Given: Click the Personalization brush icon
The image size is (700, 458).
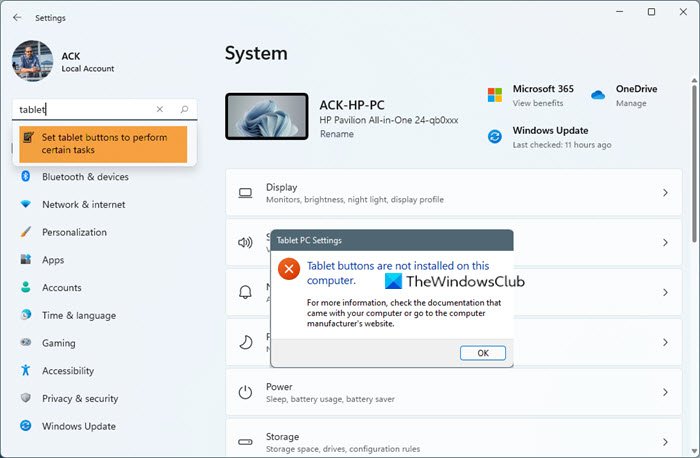Looking at the screenshot, I should tap(25, 232).
